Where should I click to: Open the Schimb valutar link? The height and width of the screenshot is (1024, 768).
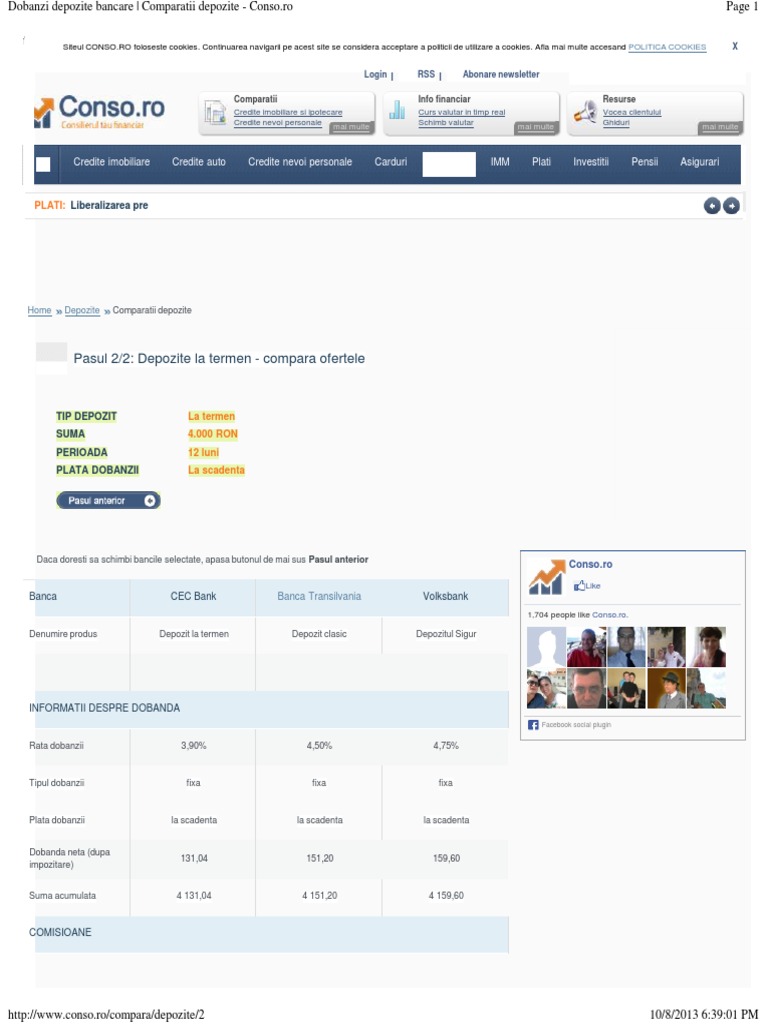445,123
